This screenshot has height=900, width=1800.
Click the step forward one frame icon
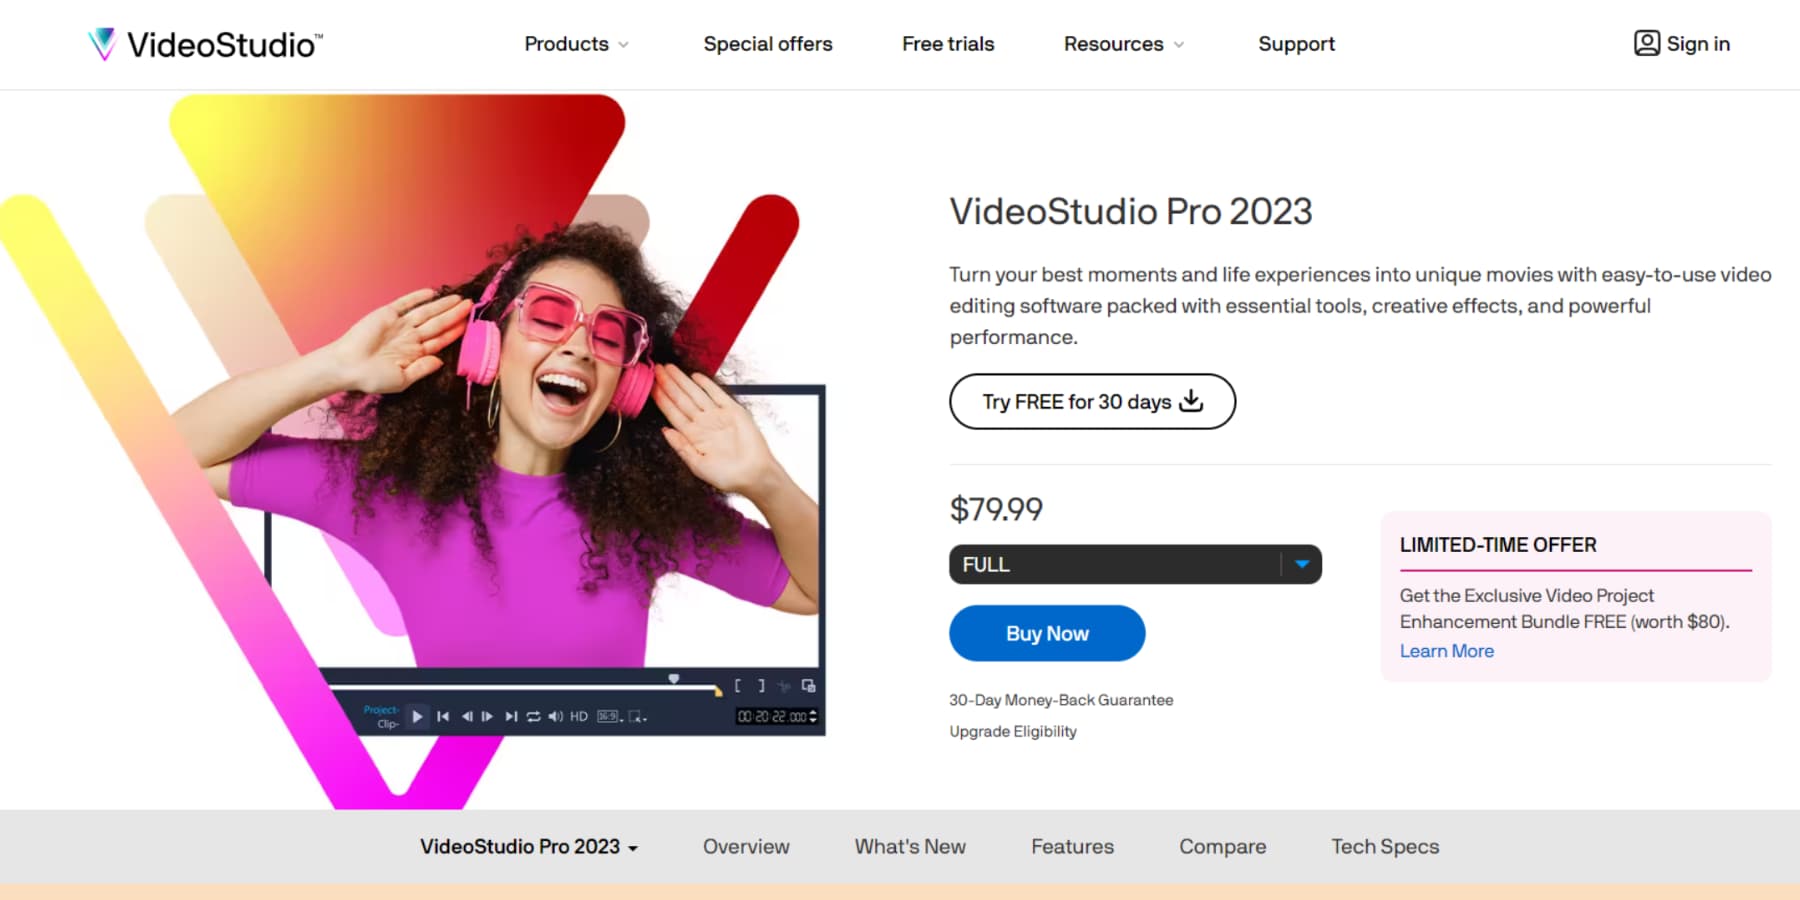click(x=488, y=716)
